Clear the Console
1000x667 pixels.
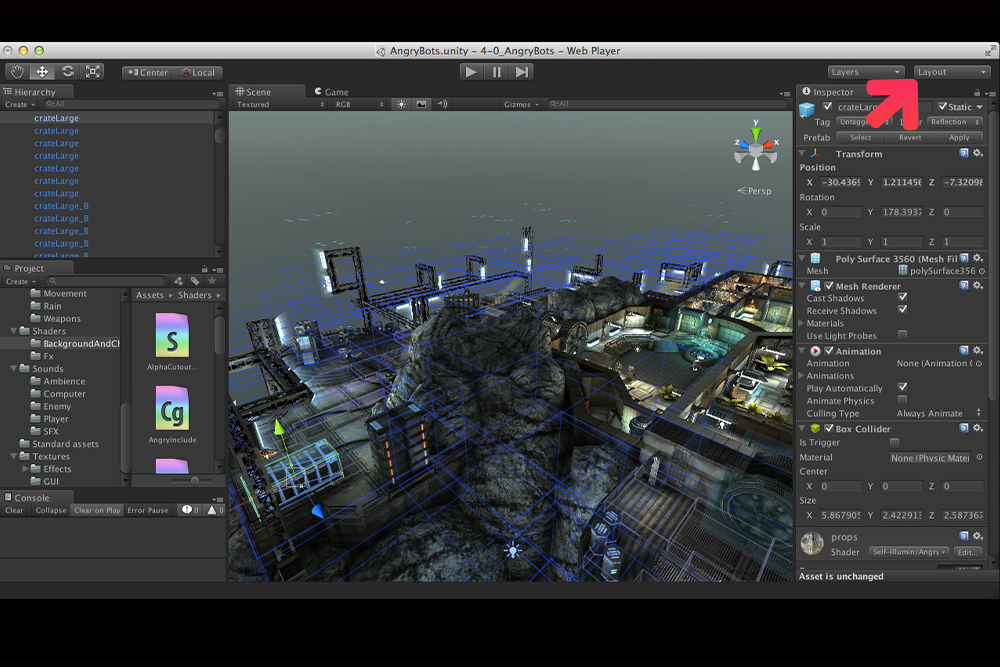coord(14,510)
